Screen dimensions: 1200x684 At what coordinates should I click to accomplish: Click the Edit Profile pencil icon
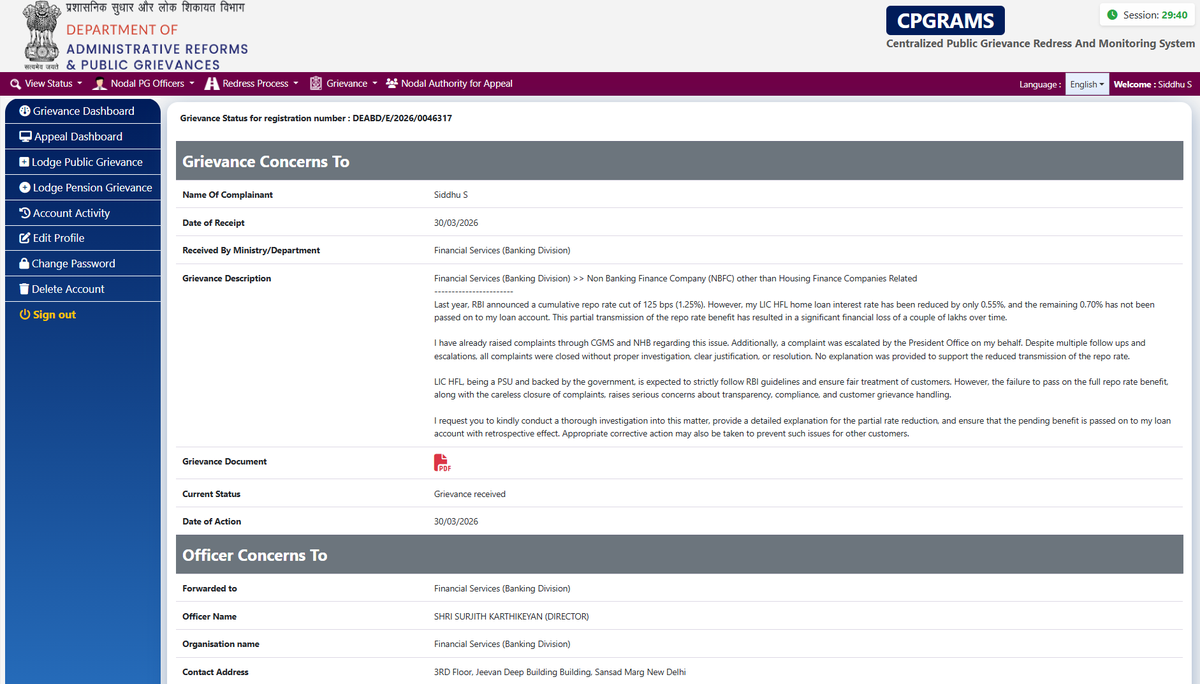pyautogui.click(x=25, y=238)
